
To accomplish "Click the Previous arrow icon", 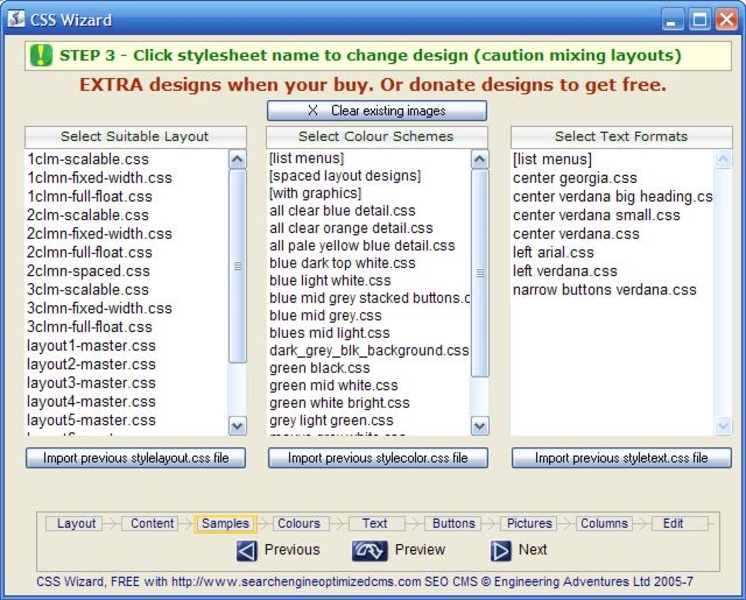I will pos(246,551).
